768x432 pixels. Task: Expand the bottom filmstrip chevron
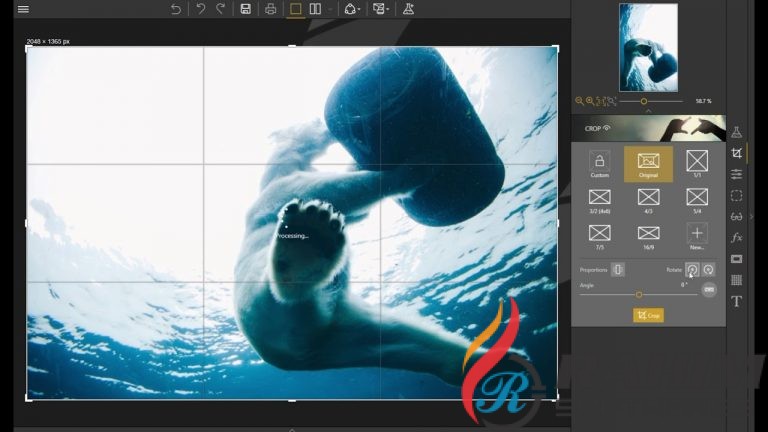click(292, 430)
